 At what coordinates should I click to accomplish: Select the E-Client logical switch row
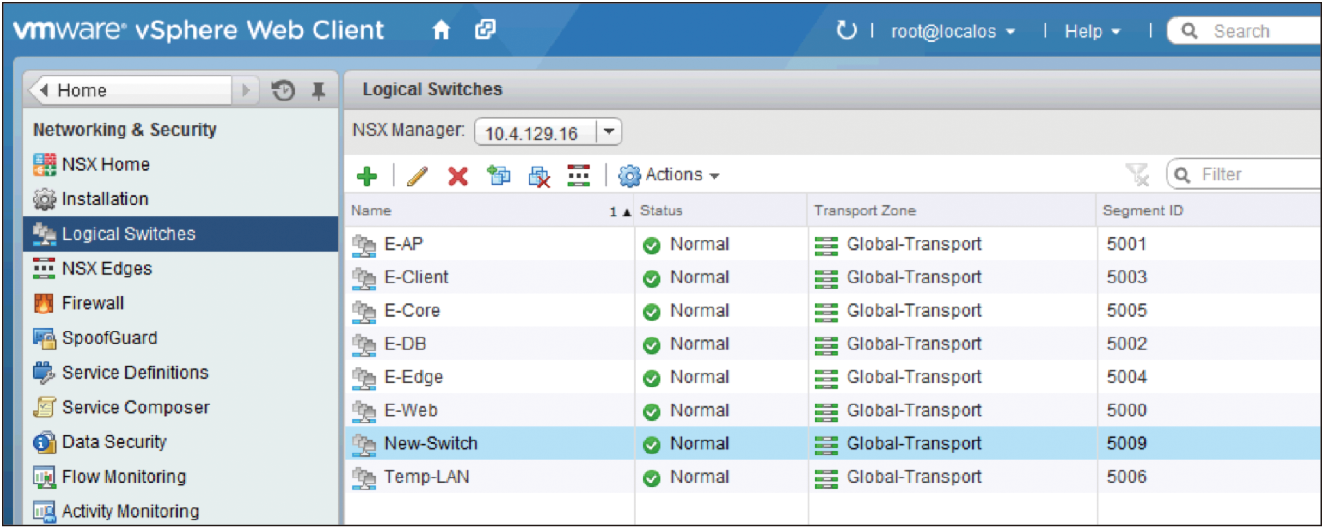(x=834, y=277)
